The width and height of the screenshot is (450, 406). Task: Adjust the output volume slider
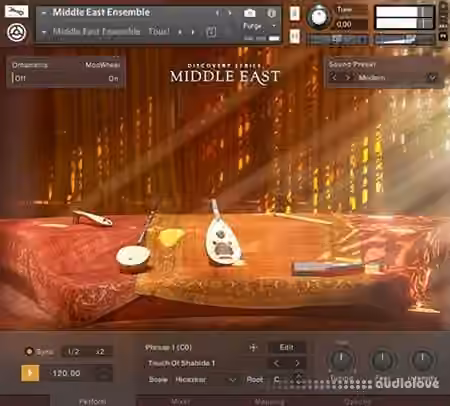[404, 40]
